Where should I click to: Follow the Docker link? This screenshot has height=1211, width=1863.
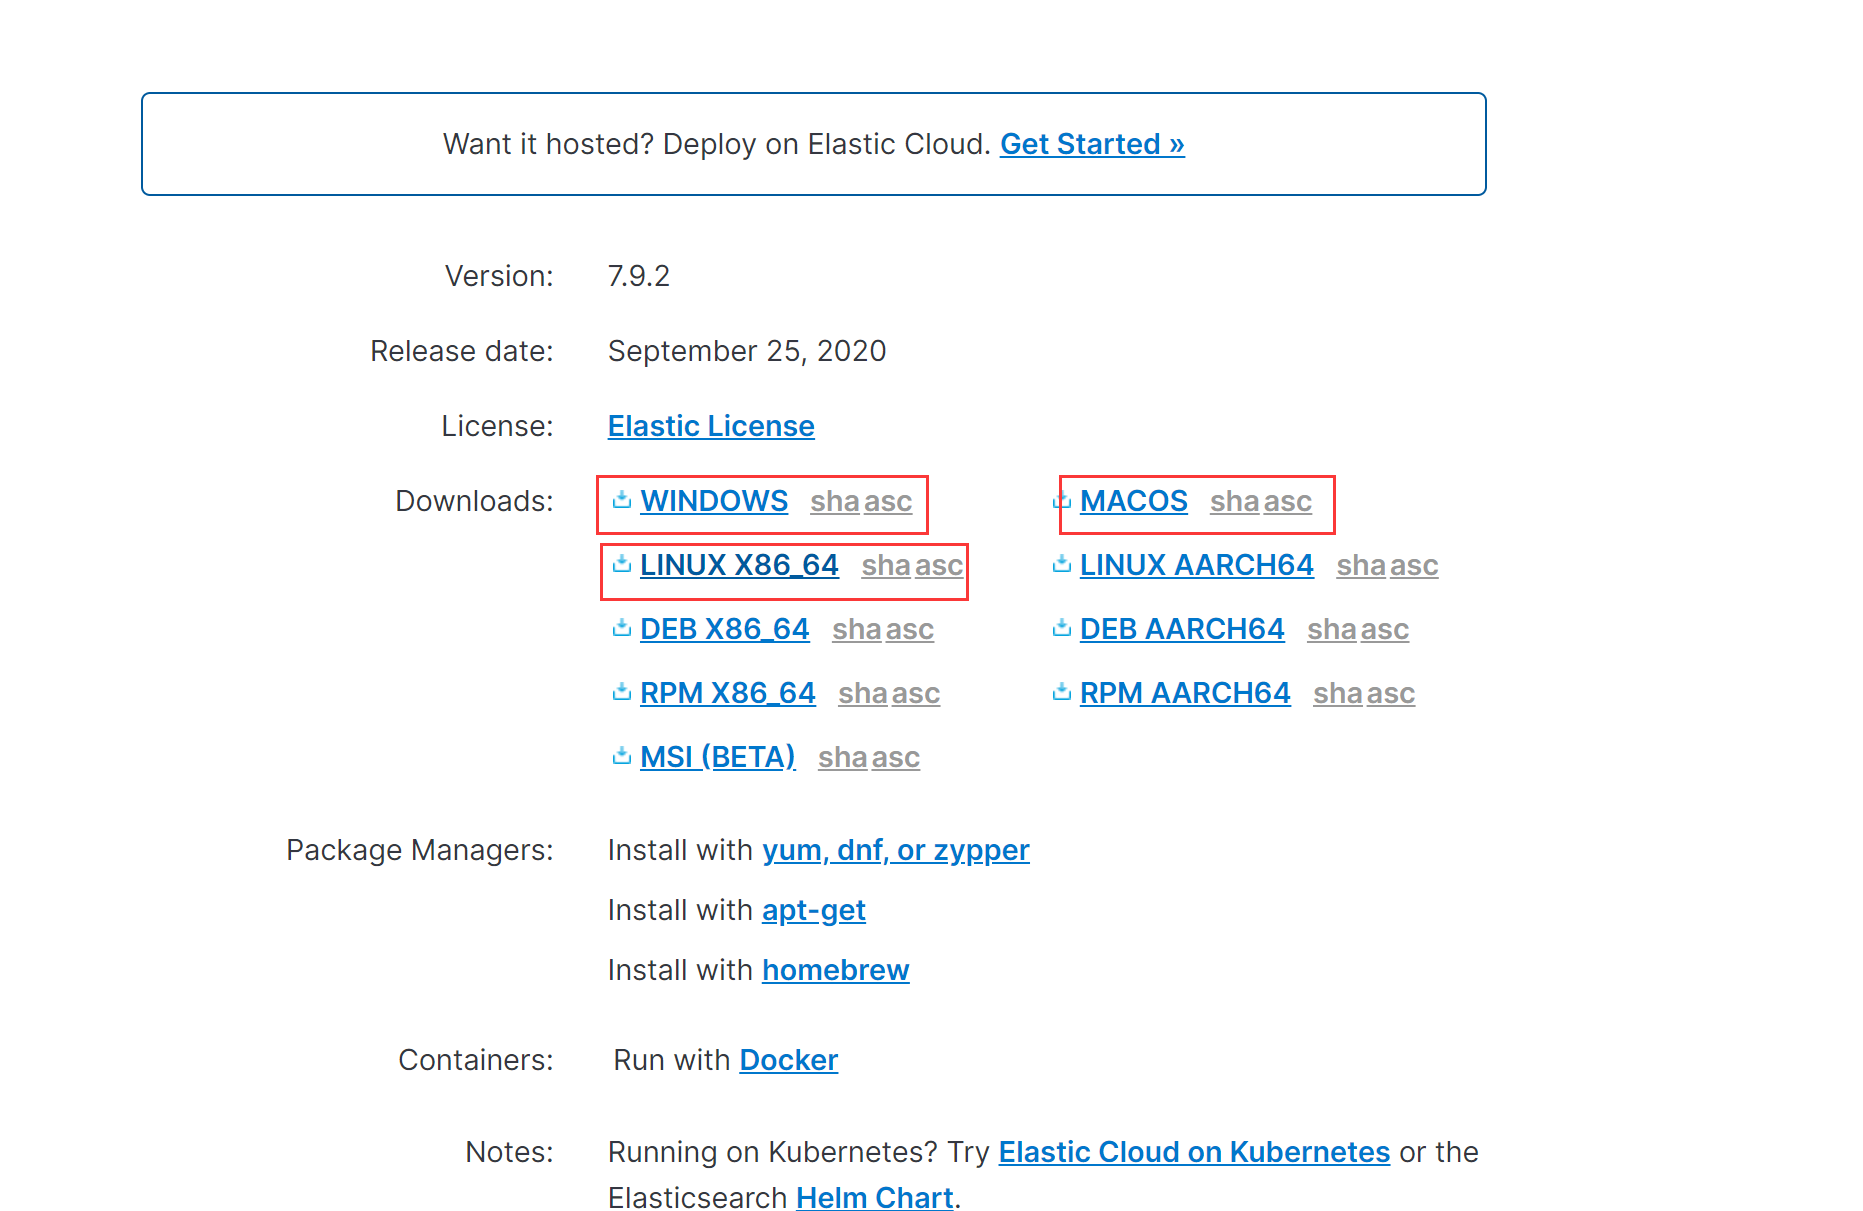[x=788, y=1060]
